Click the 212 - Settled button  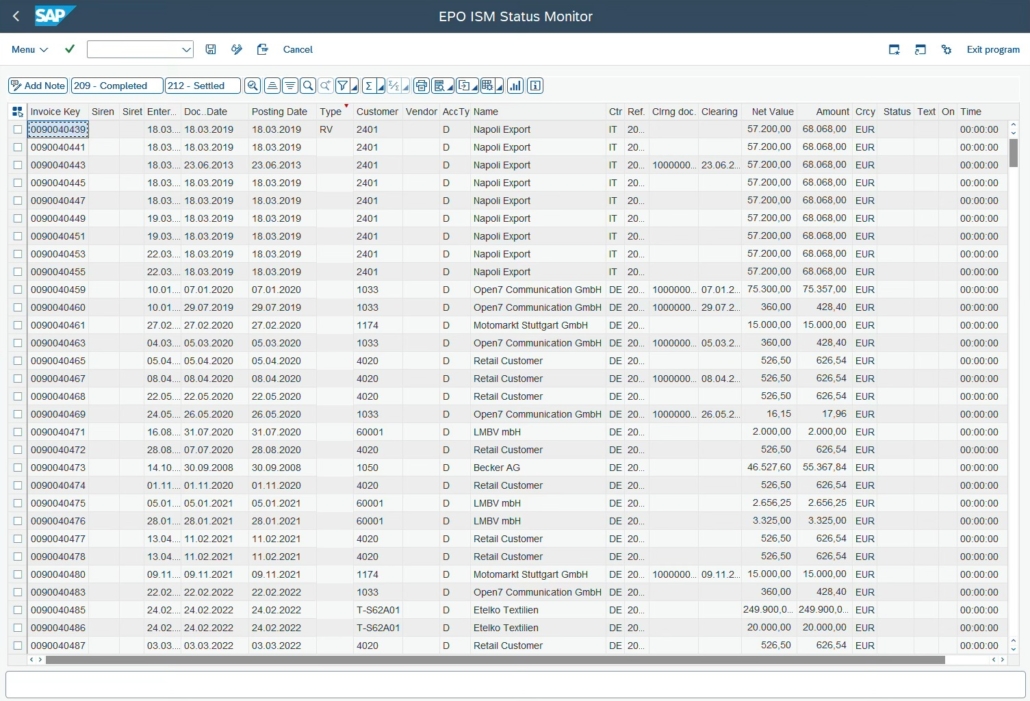[x=202, y=85]
